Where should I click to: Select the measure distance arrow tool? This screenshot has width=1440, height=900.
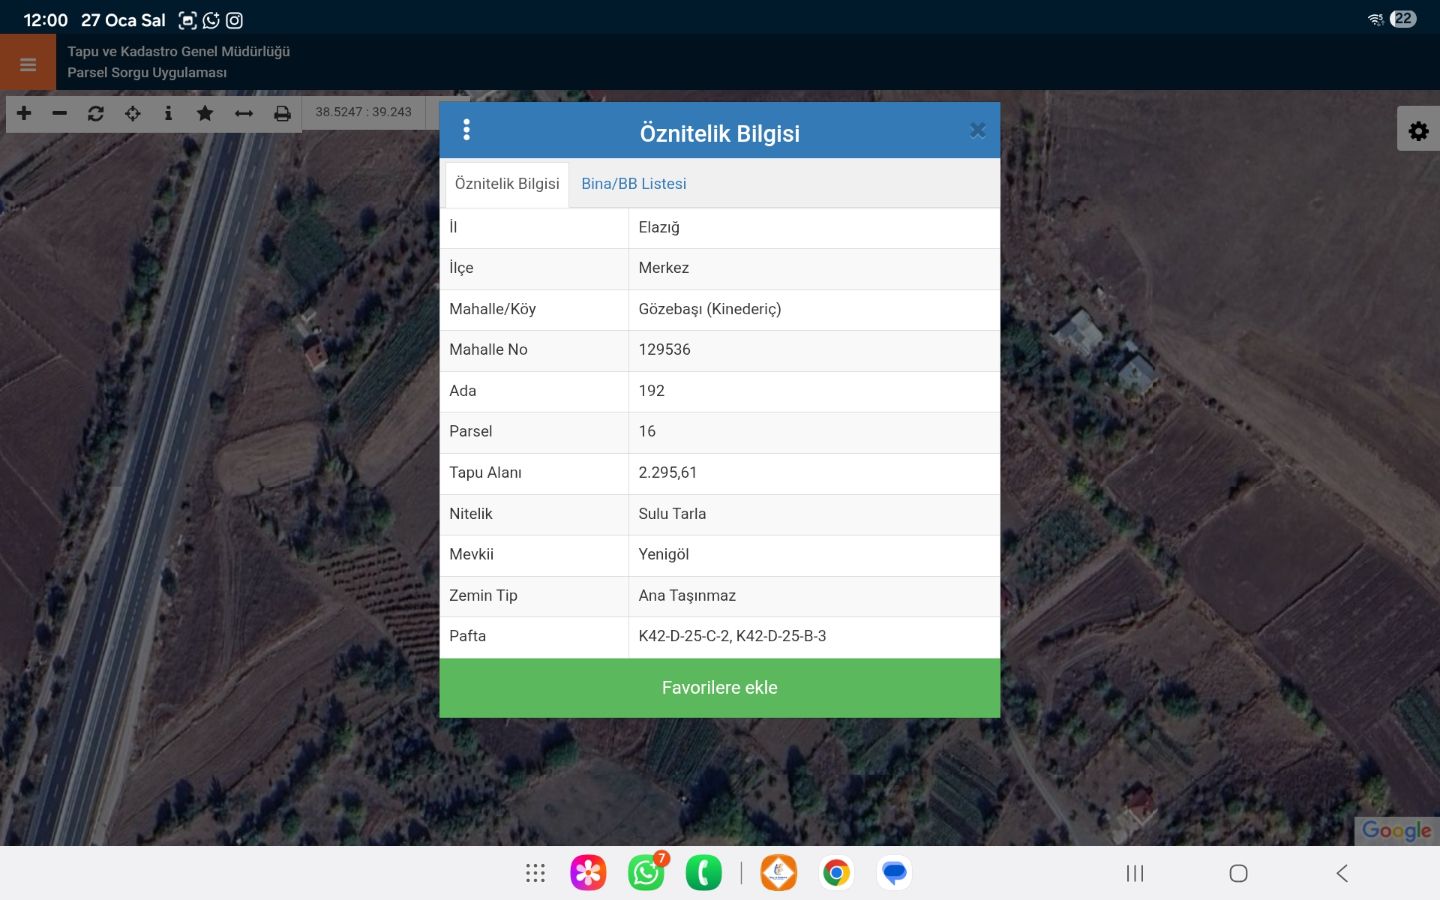click(x=244, y=113)
